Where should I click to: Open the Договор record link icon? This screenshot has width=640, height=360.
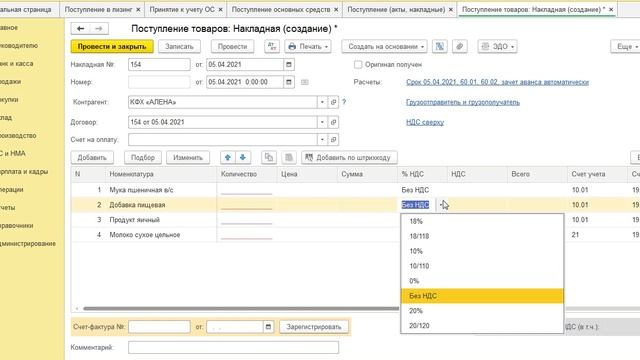tap(333, 122)
